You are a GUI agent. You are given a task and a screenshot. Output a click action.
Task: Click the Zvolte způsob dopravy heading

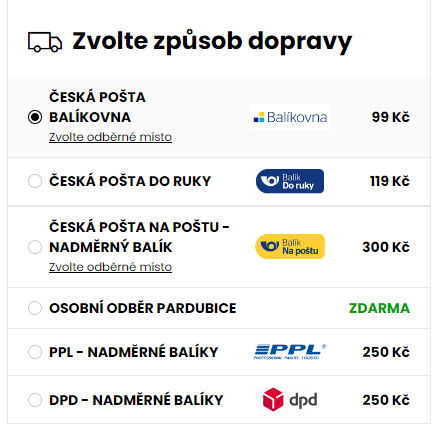click(212, 42)
